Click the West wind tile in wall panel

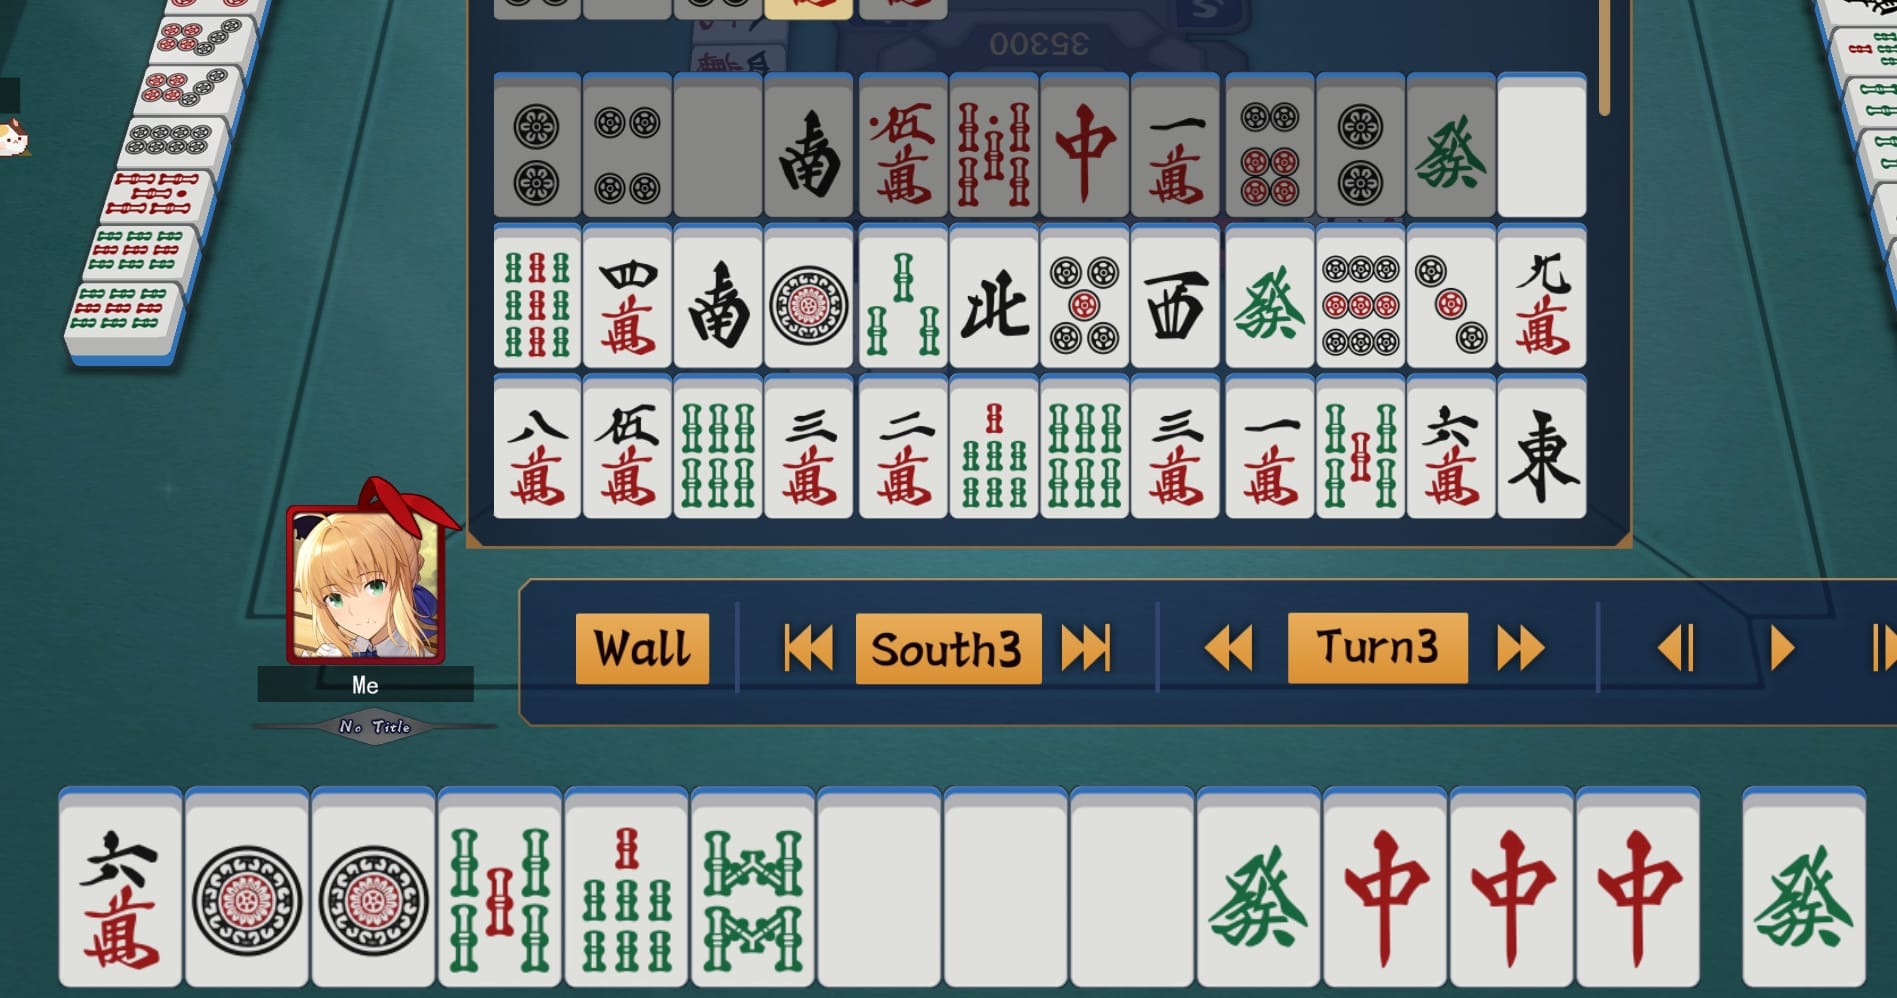pyautogui.click(x=1175, y=297)
